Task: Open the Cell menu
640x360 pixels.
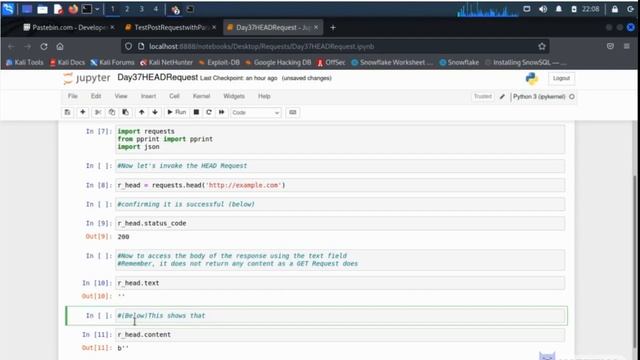Action: [174, 96]
